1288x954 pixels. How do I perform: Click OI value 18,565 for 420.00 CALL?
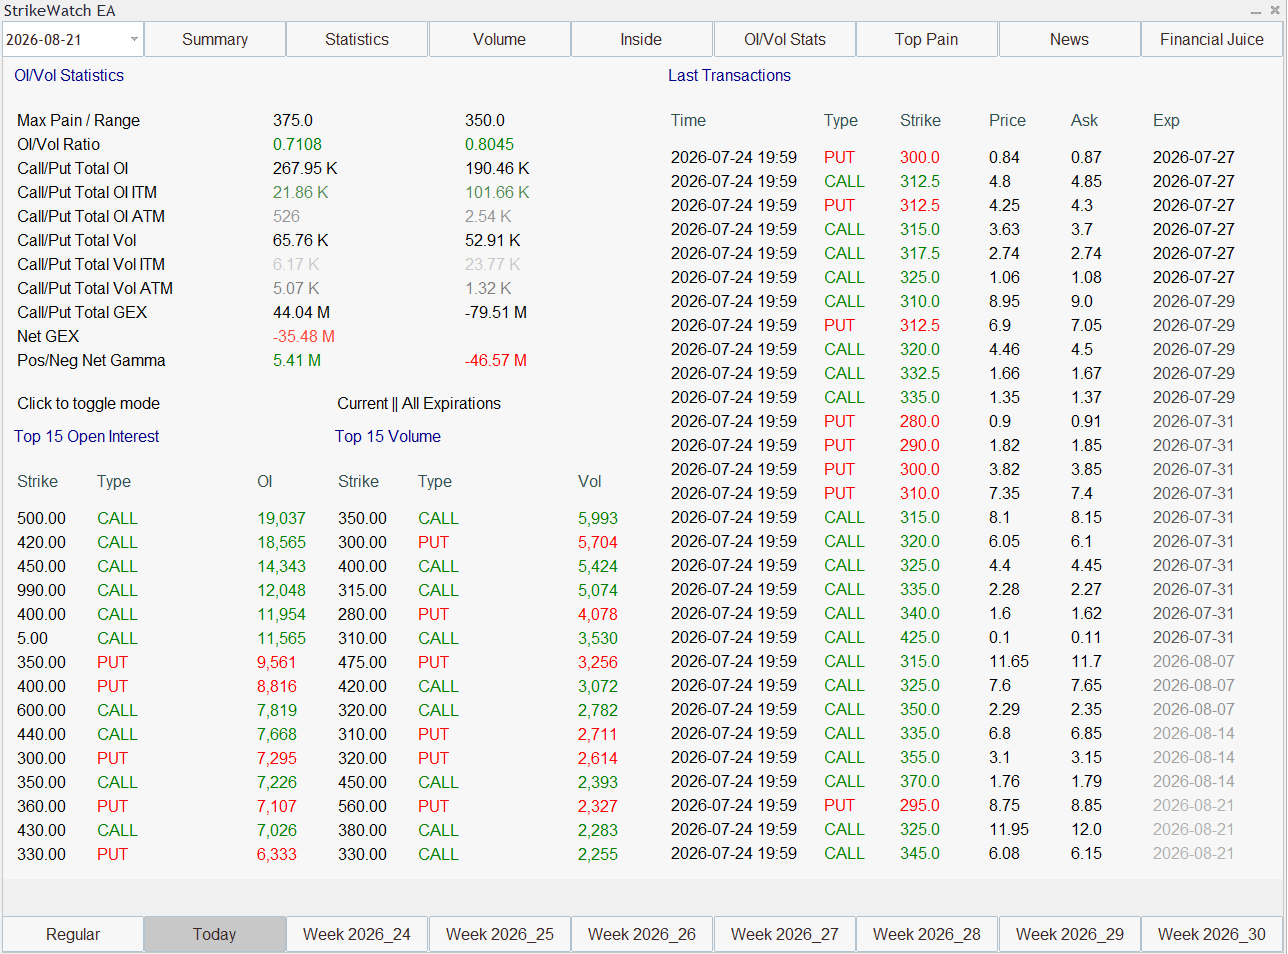(282, 543)
